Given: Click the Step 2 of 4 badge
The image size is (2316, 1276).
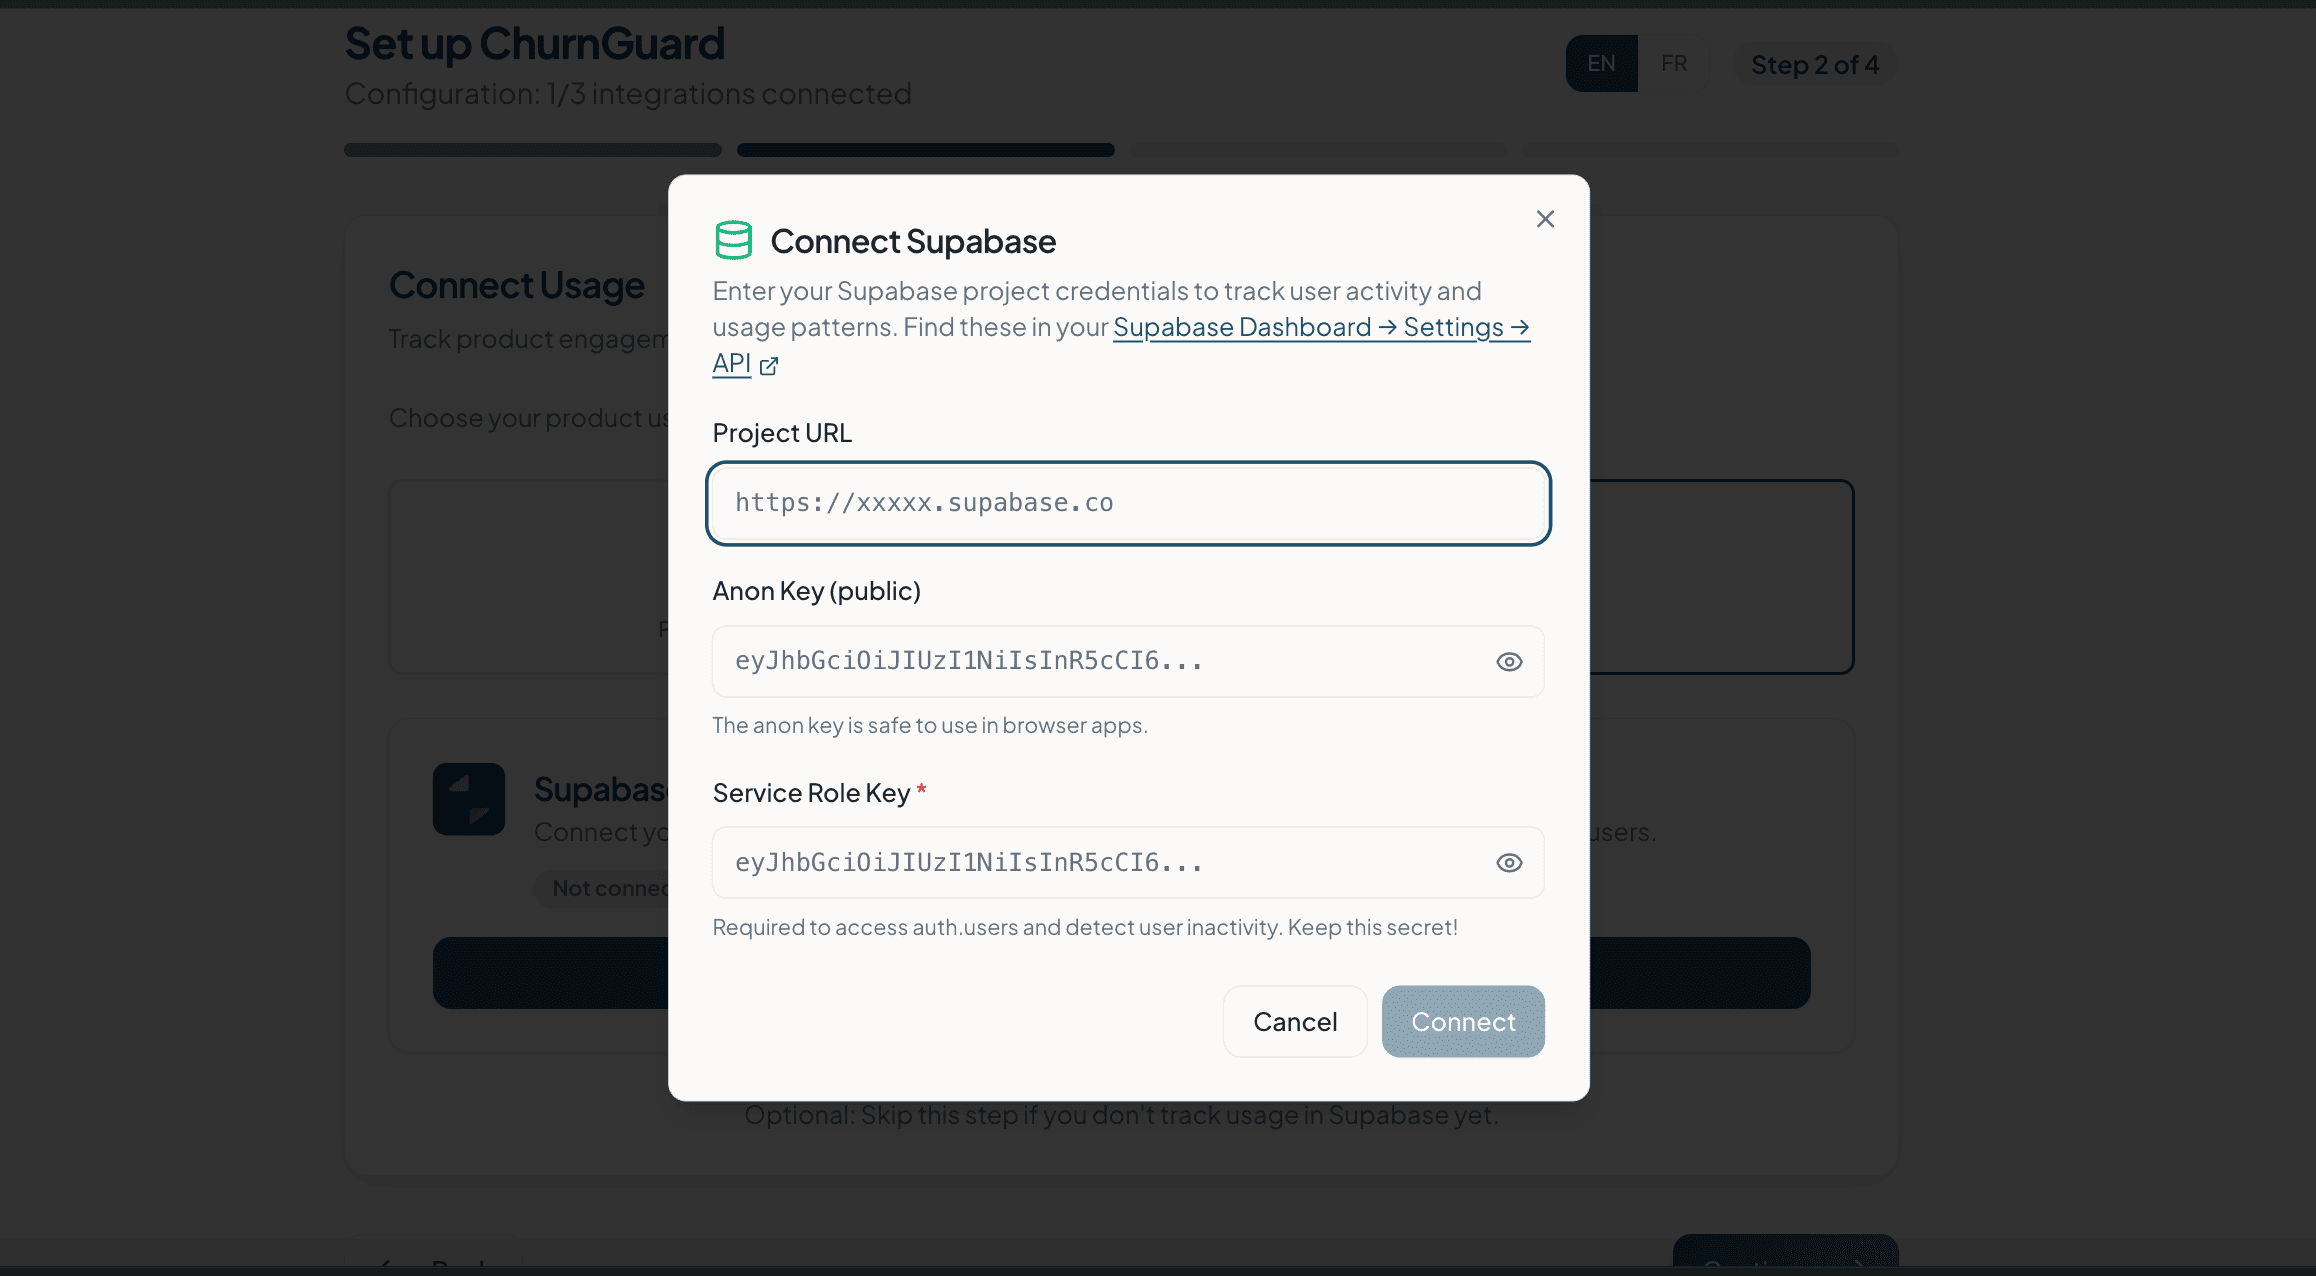Looking at the screenshot, I should point(1814,65).
